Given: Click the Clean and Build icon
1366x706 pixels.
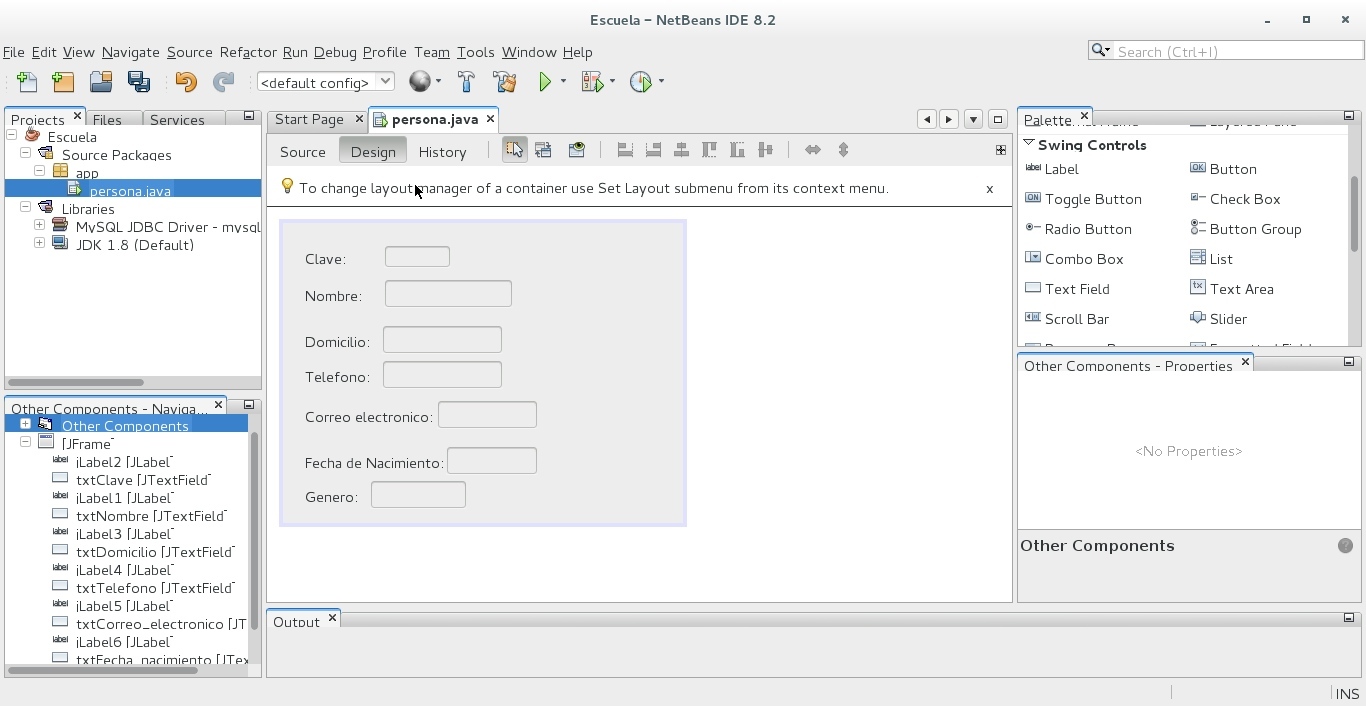Looking at the screenshot, I should click(505, 82).
